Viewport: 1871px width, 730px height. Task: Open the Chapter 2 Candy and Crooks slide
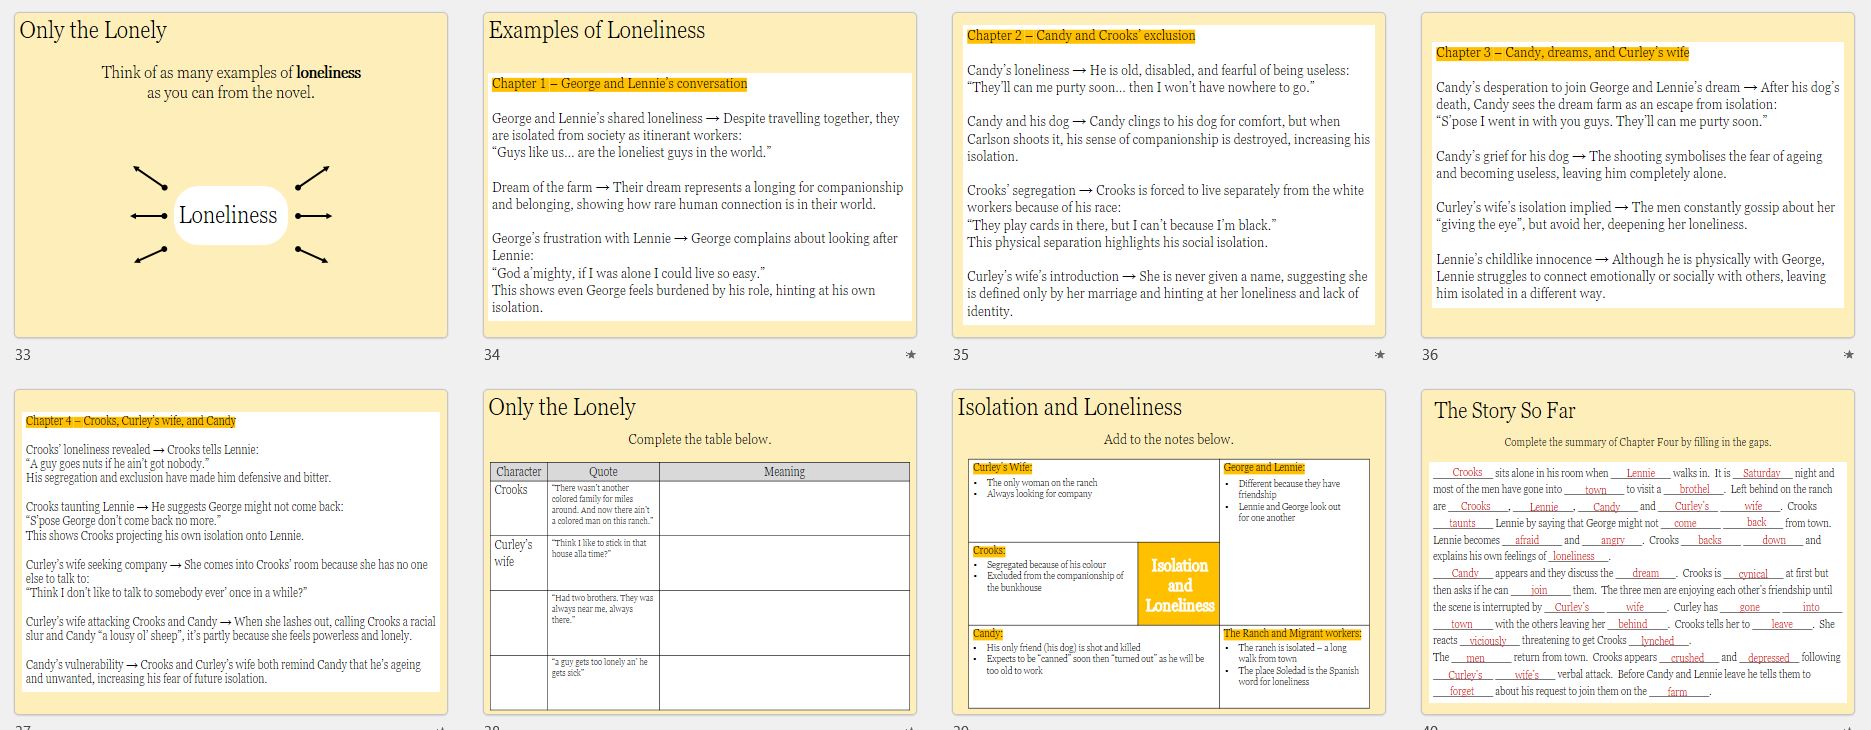(1168, 175)
